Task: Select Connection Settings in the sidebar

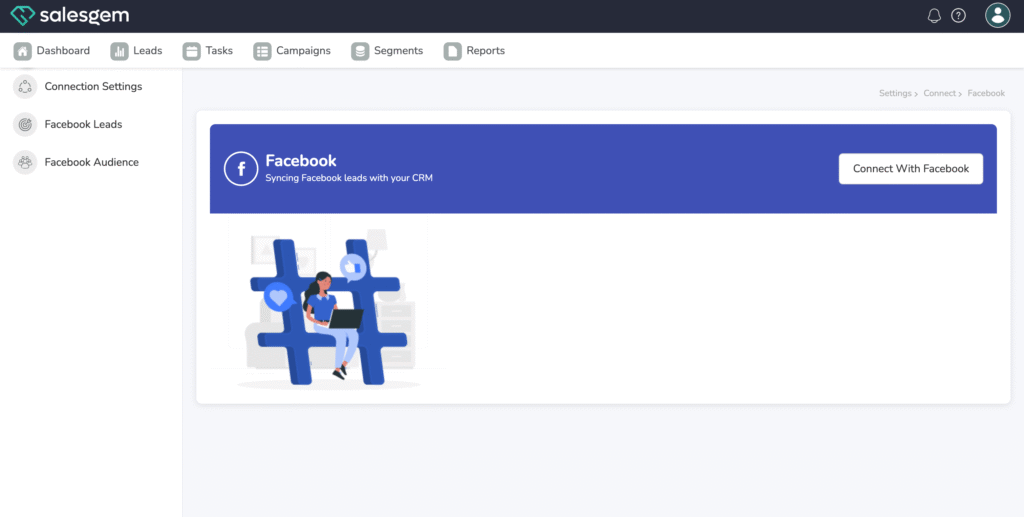Action: tap(93, 87)
